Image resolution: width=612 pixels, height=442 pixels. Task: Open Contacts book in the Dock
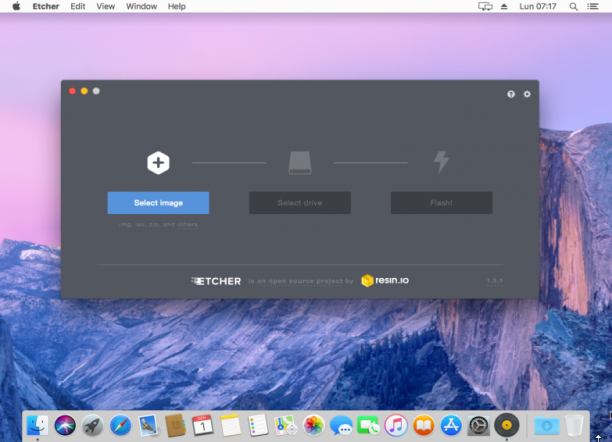coord(175,425)
